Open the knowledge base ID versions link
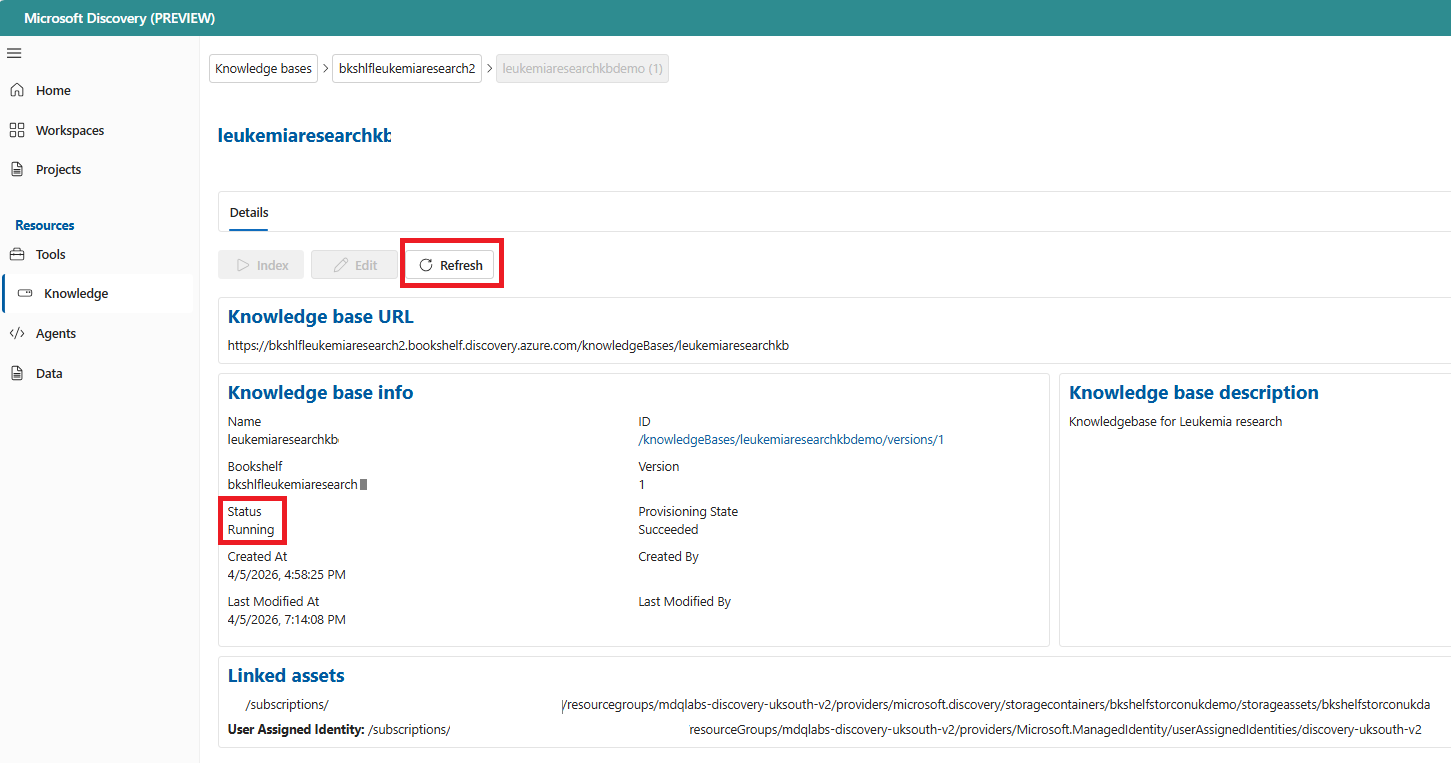Screen dimensions: 1451x763 (791, 439)
